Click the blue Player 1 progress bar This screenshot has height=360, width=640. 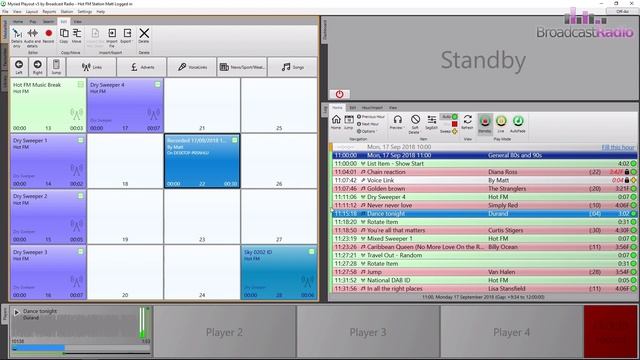pyautogui.click(x=39, y=348)
